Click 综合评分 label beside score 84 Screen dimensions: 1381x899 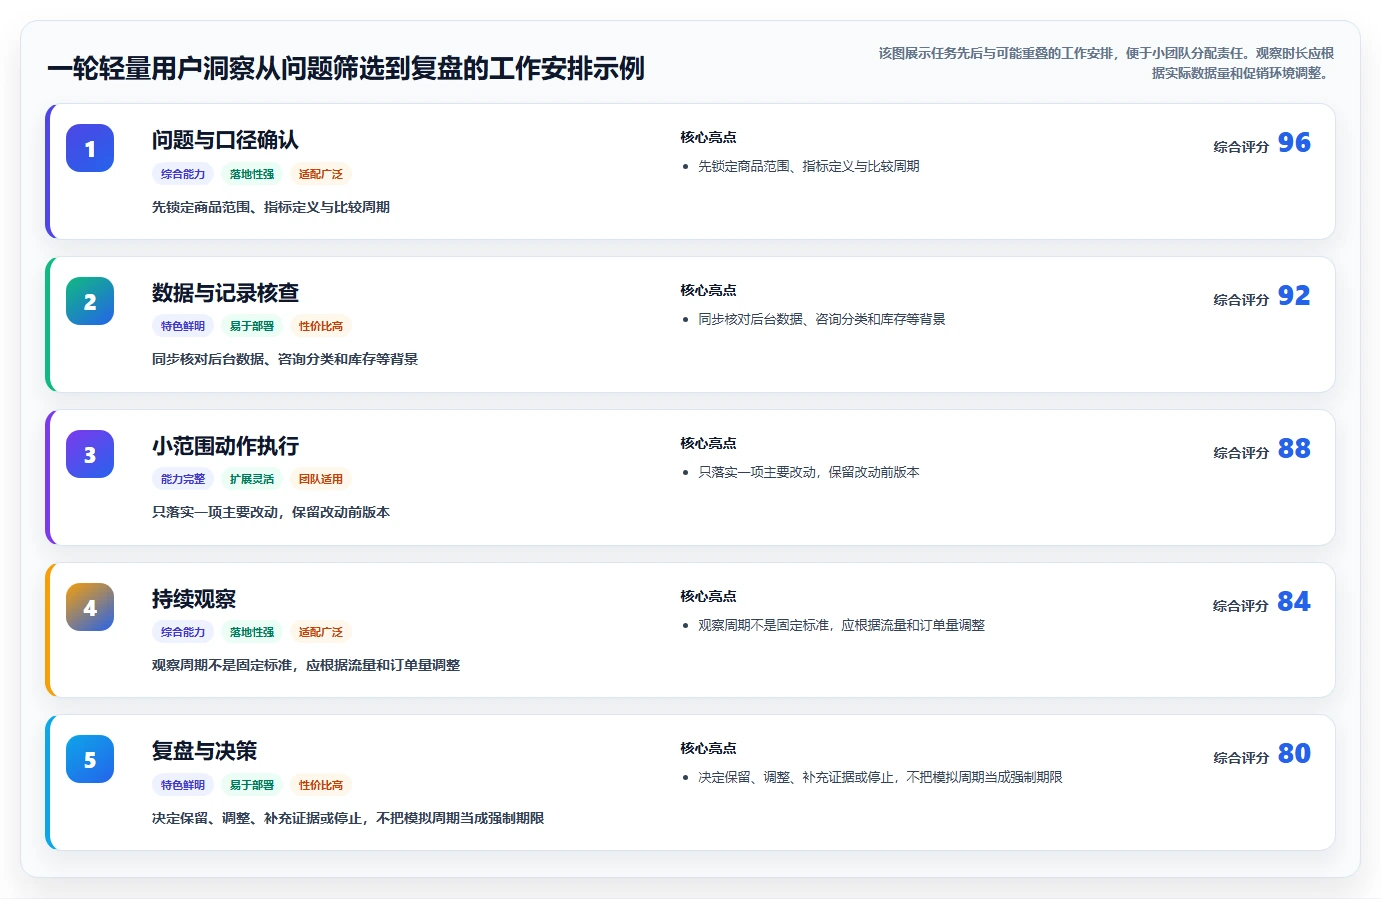tap(1241, 606)
